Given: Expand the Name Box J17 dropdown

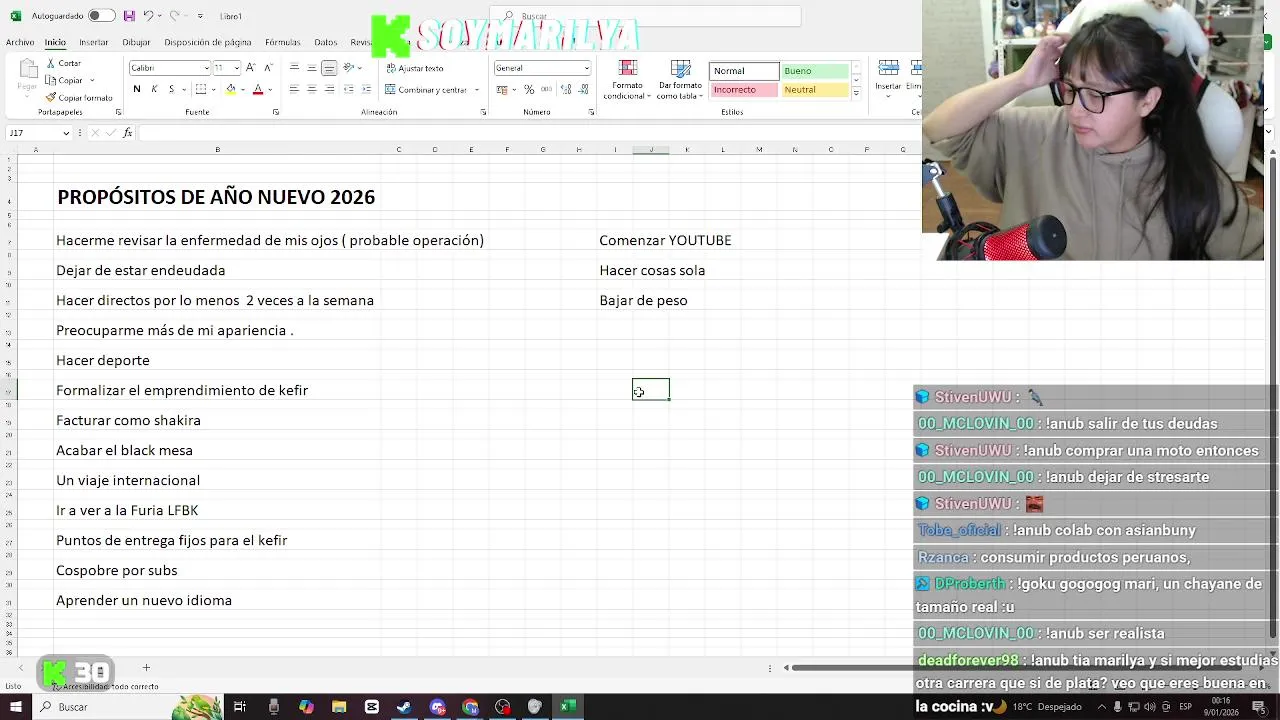Looking at the screenshot, I should pyautogui.click(x=66, y=133).
